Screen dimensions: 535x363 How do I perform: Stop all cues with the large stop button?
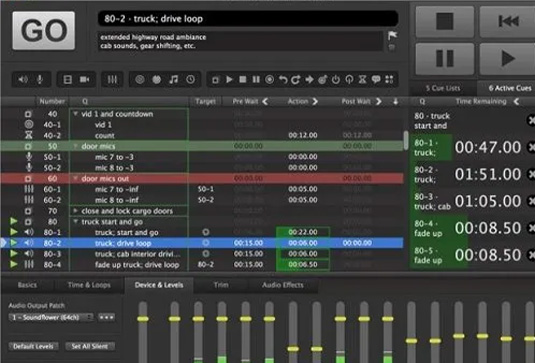click(x=445, y=21)
